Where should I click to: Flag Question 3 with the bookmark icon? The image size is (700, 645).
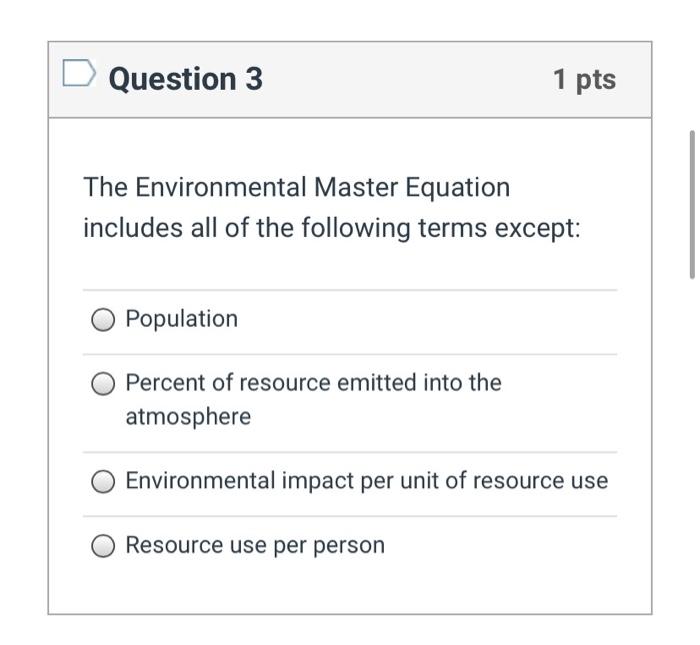tap(79, 75)
